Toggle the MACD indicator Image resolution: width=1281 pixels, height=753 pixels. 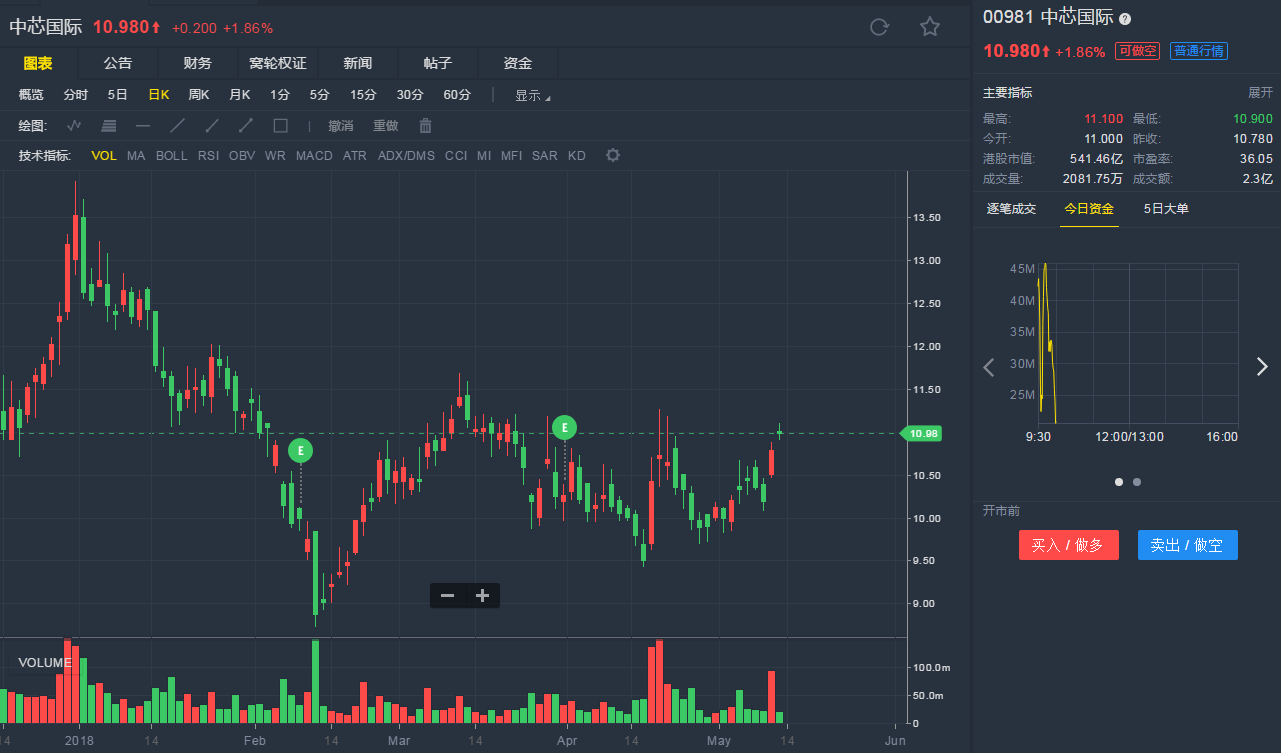pyautogui.click(x=314, y=156)
